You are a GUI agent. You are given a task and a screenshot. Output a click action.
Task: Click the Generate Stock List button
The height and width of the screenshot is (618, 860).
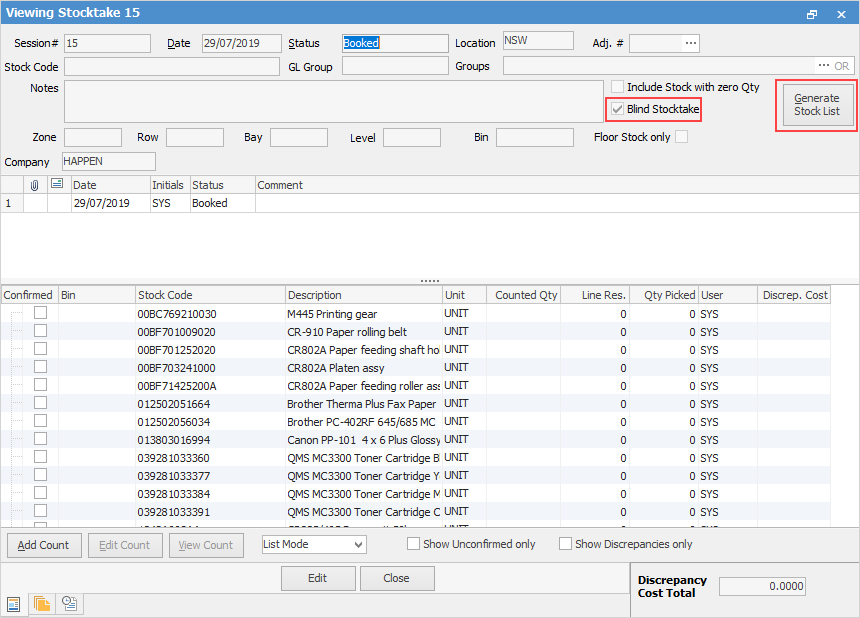pyautogui.click(x=817, y=105)
